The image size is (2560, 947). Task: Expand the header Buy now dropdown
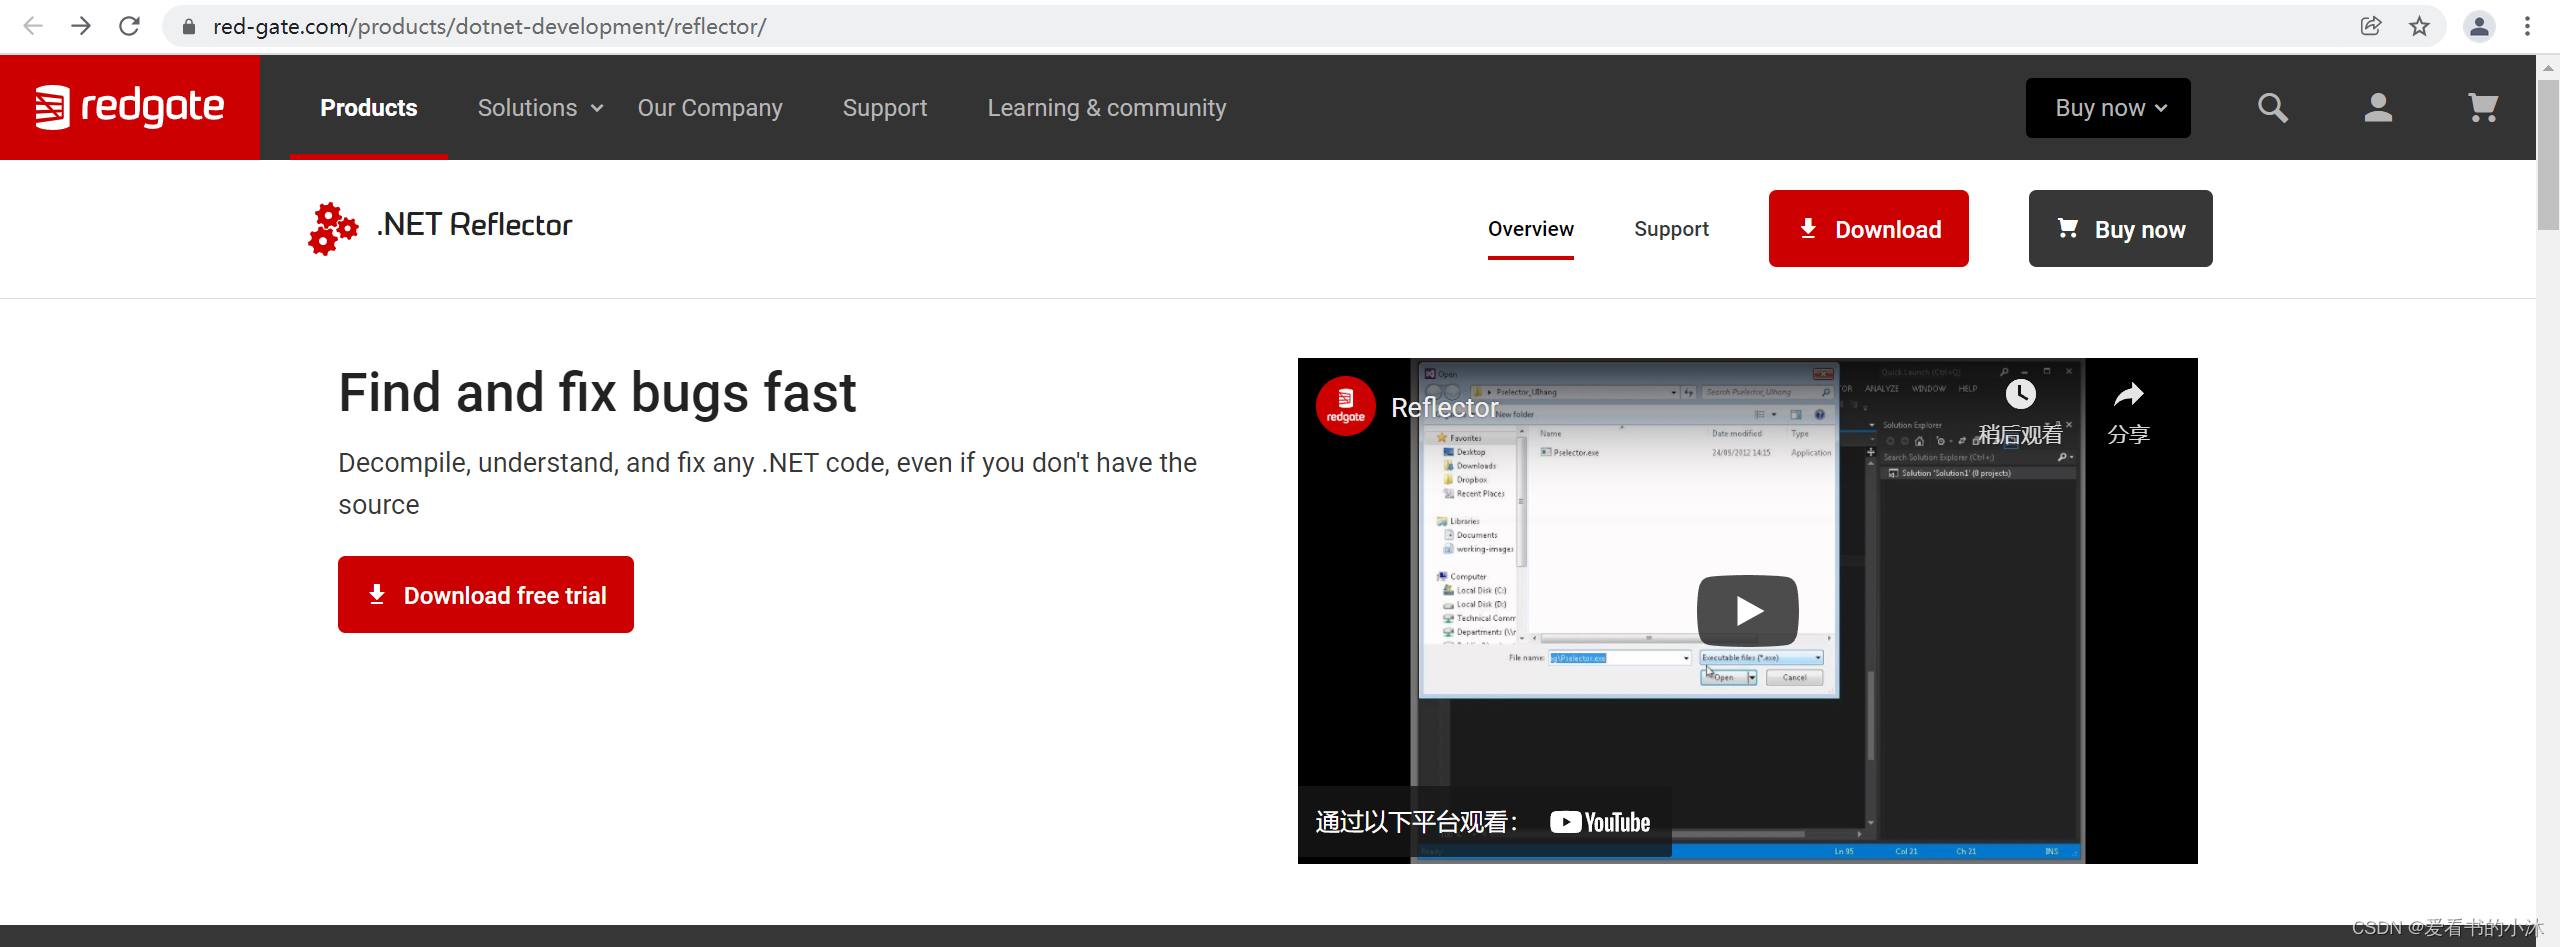pyautogui.click(x=2108, y=108)
